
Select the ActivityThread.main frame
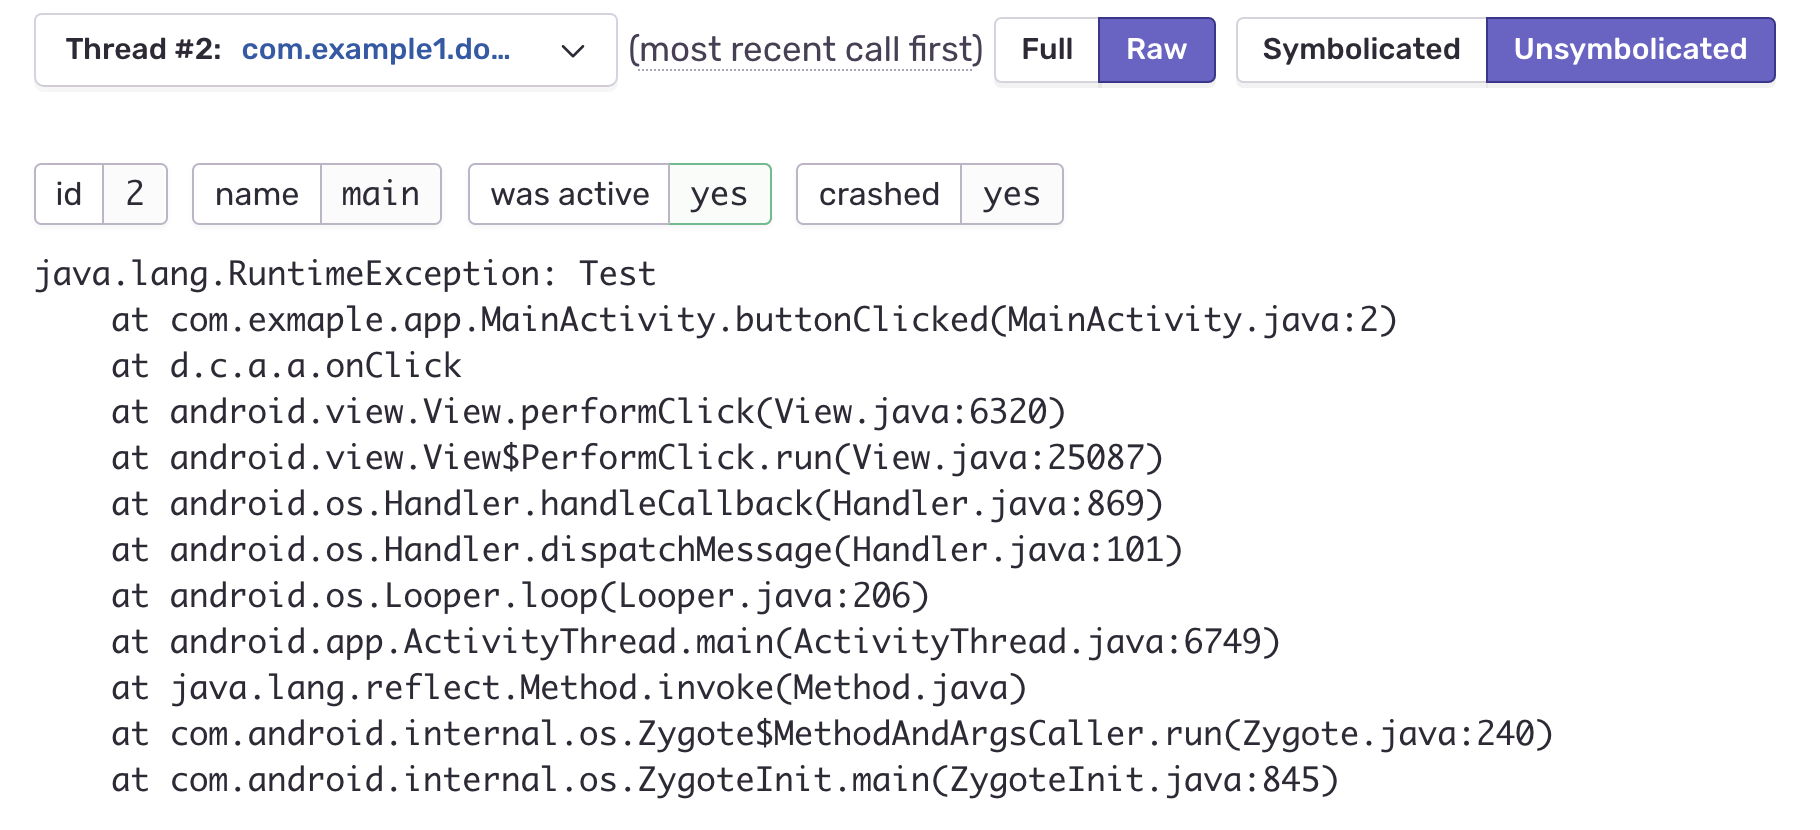coord(695,641)
